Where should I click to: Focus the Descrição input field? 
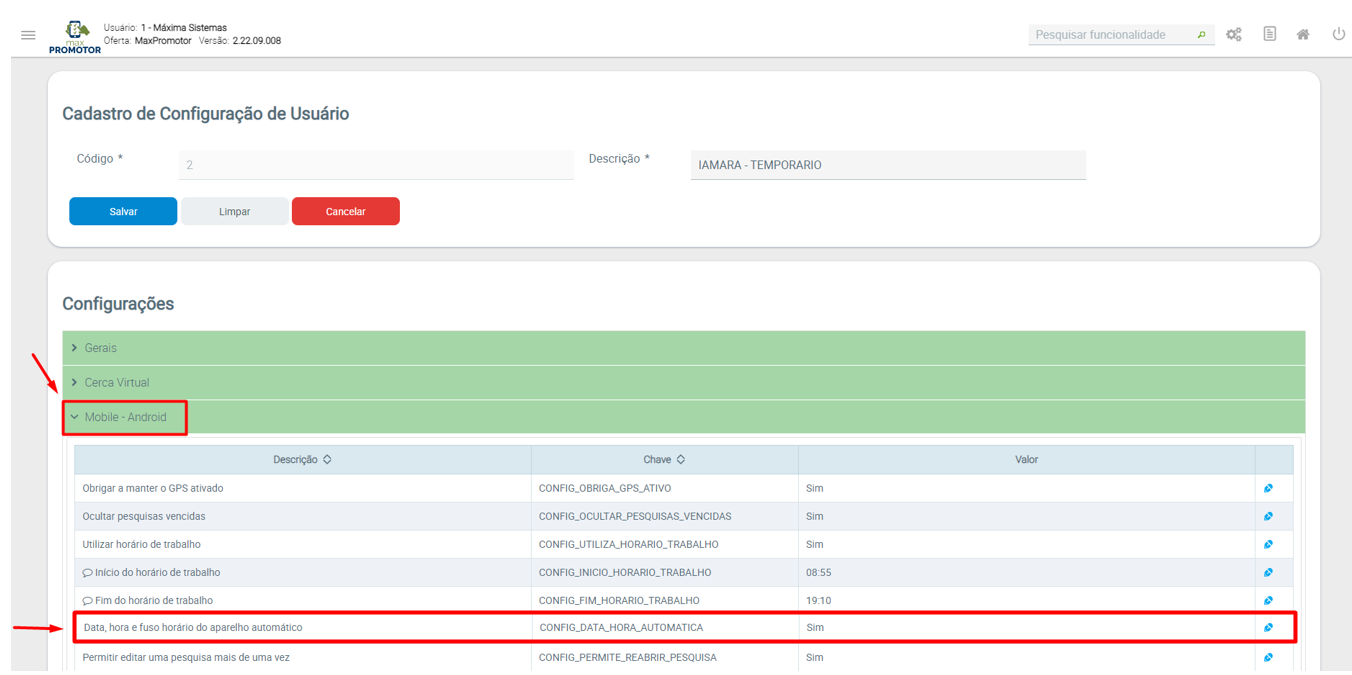887,165
